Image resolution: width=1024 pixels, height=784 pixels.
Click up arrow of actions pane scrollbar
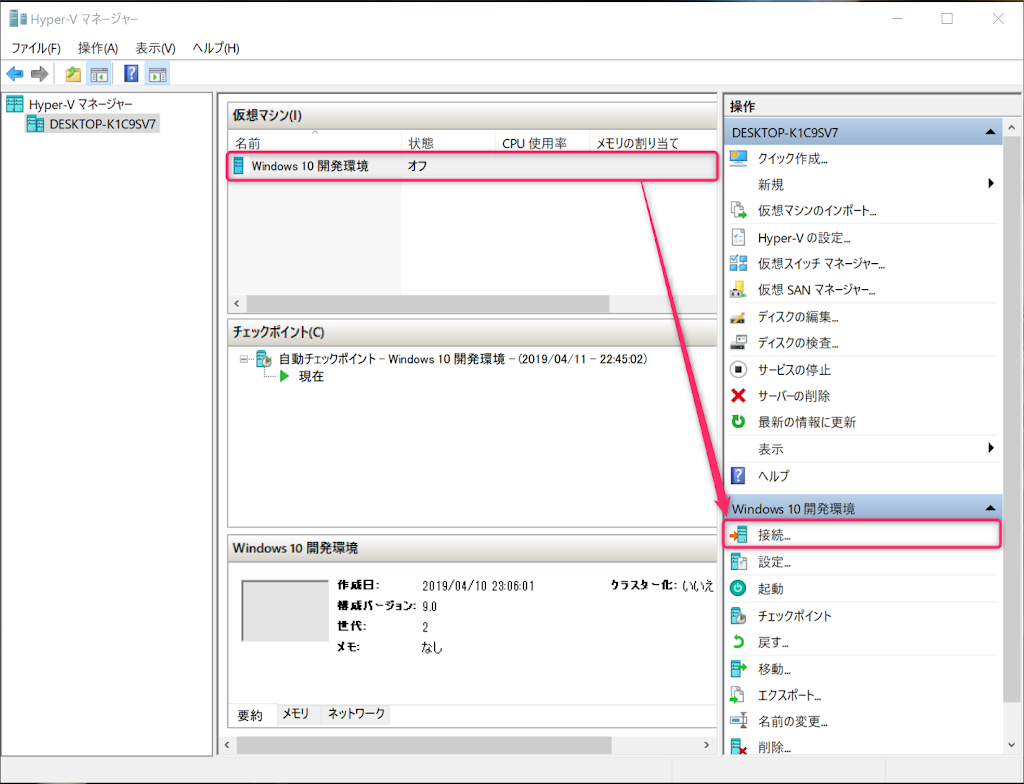[1011, 127]
